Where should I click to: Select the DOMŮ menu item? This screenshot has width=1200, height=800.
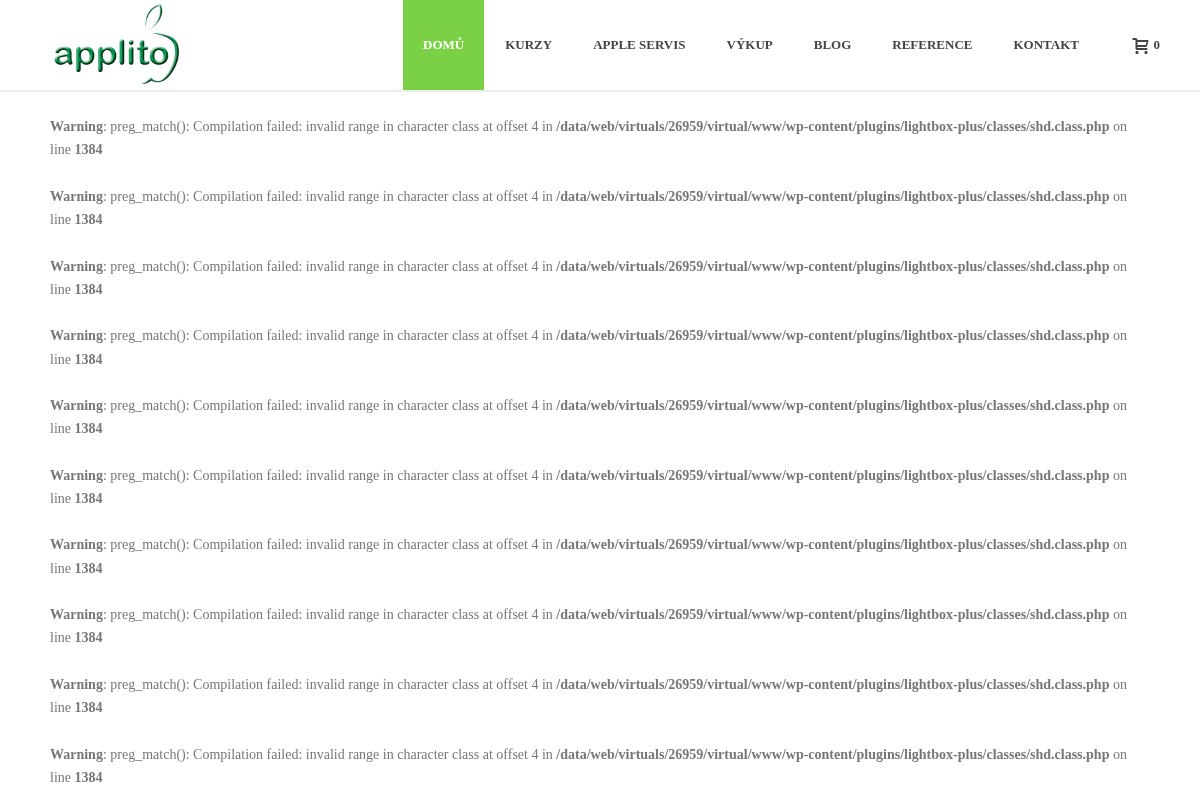(443, 45)
